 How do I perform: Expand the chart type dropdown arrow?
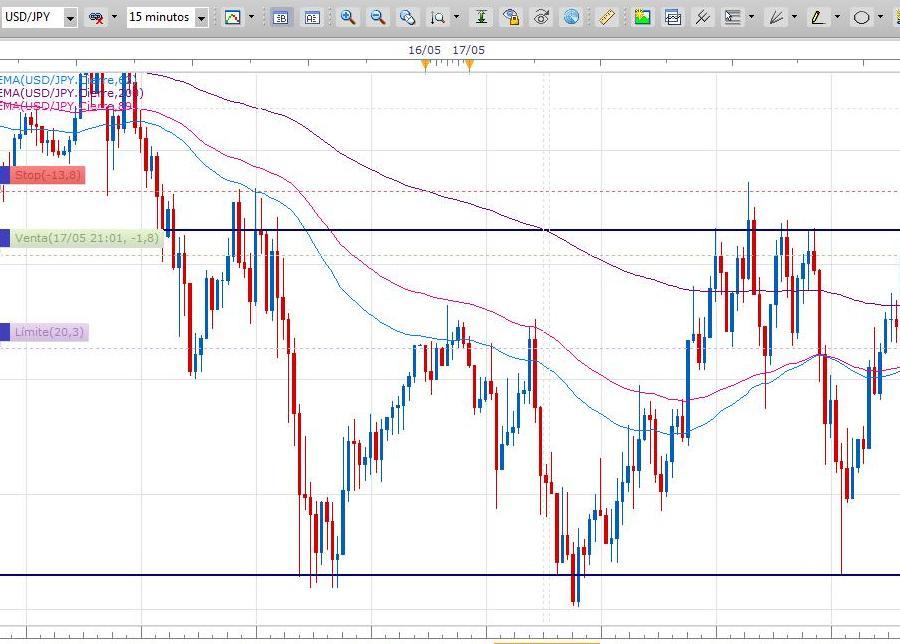click(x=251, y=17)
